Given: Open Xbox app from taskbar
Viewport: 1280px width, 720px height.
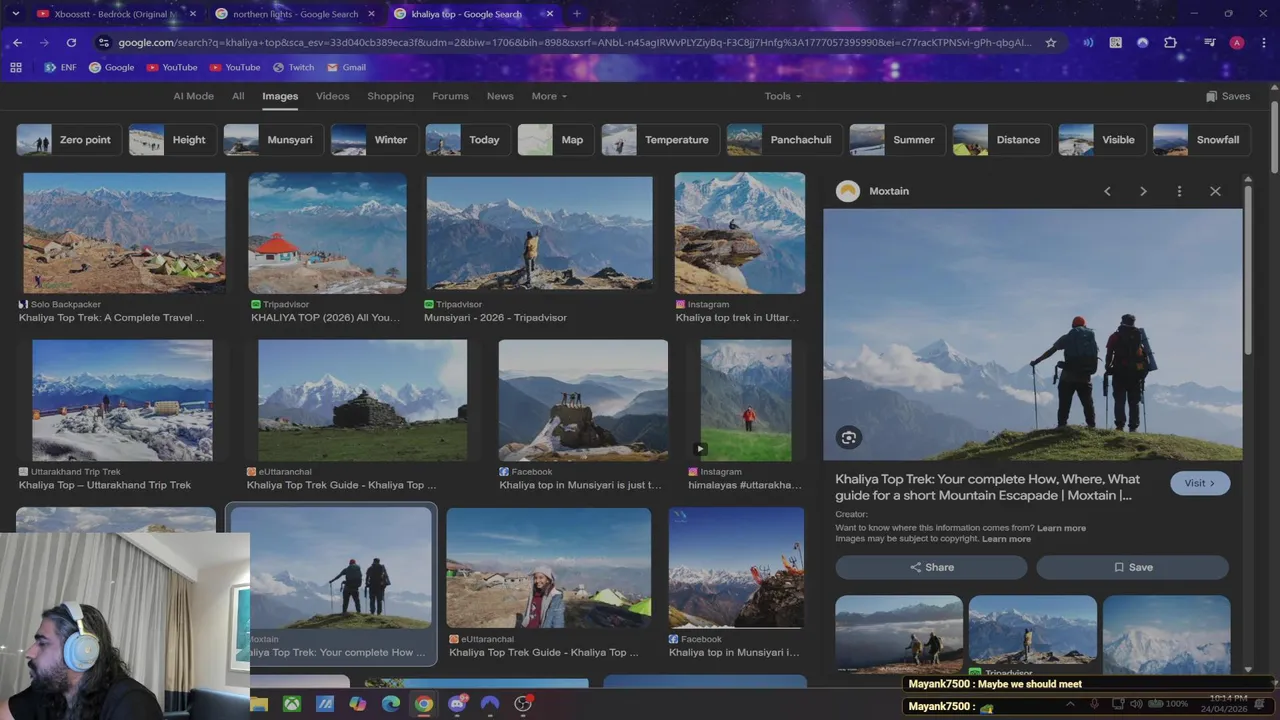Looking at the screenshot, I should coord(292,704).
